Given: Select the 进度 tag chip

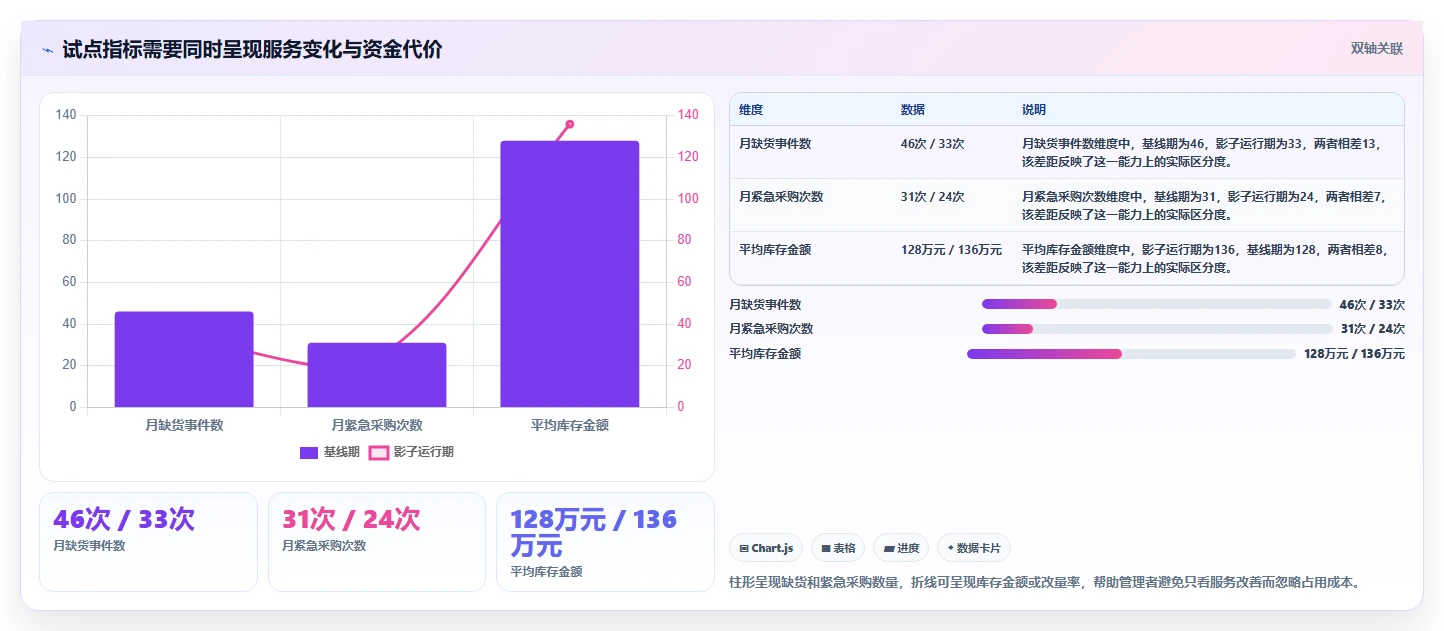Looking at the screenshot, I should [901, 548].
